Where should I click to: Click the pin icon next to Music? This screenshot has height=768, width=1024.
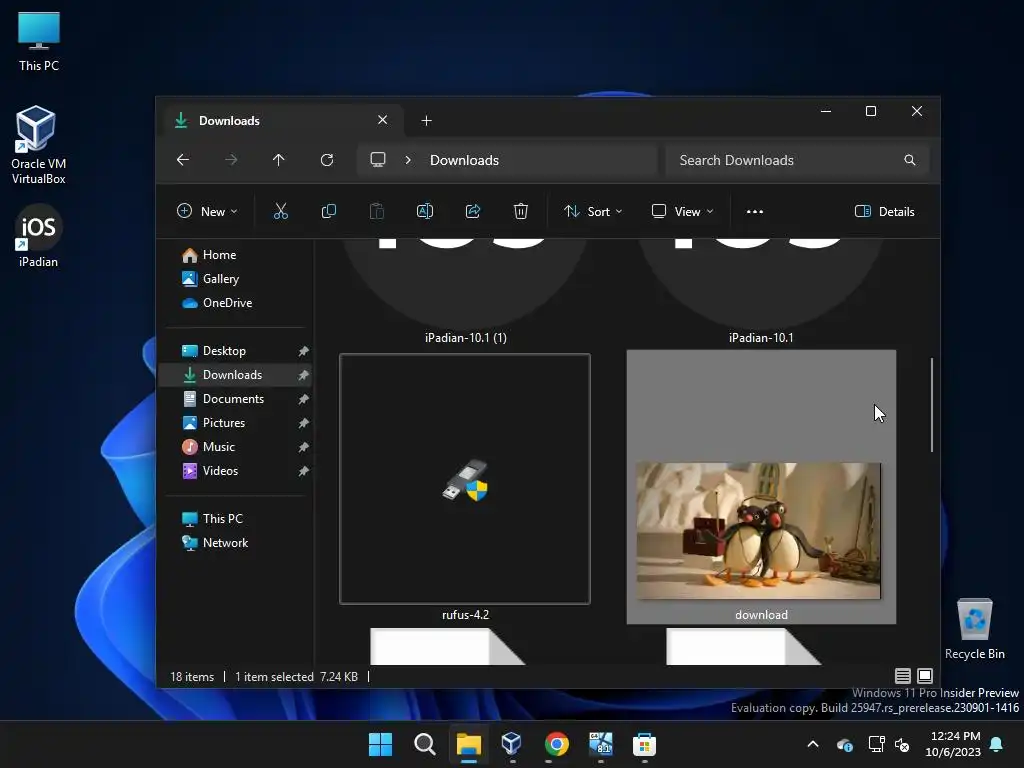[x=304, y=447]
